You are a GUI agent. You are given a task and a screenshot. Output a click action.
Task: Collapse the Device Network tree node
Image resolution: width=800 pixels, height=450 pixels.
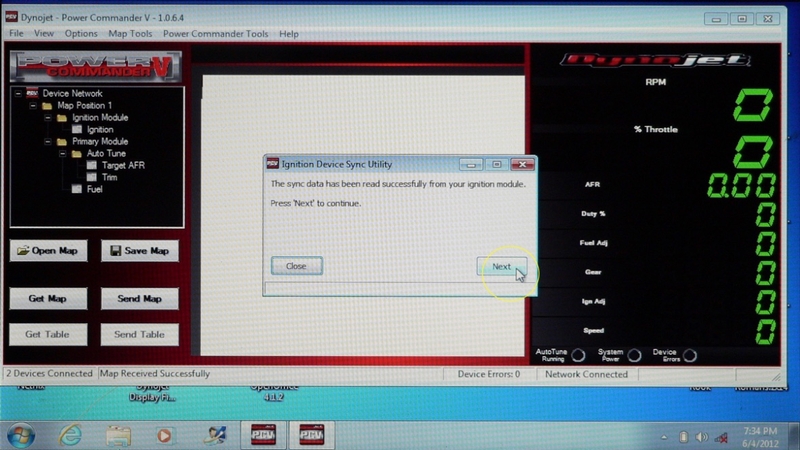(x=17, y=94)
